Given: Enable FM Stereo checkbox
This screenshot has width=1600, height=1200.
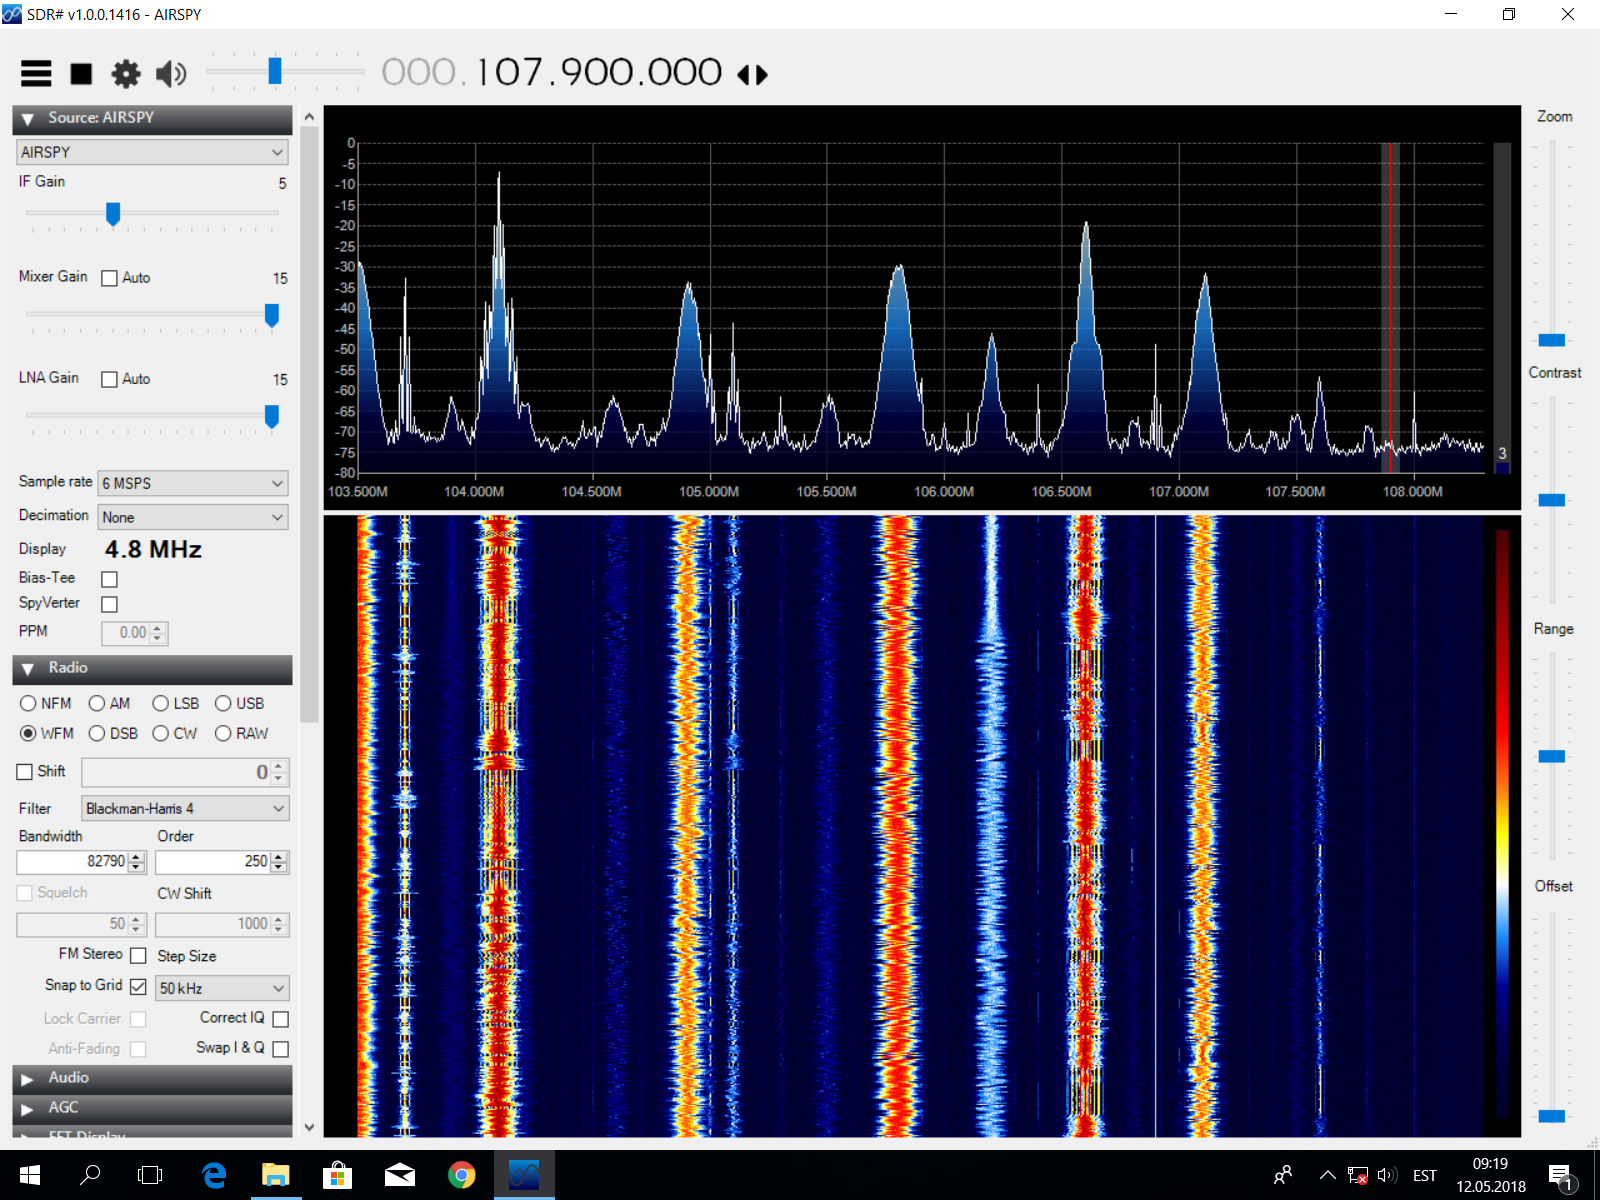Looking at the screenshot, I should (138, 956).
